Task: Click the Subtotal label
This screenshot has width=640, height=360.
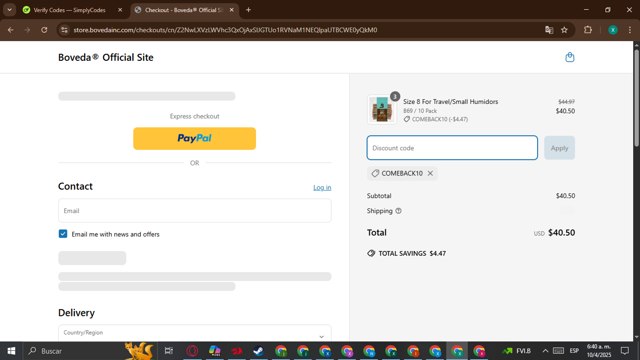Action: (379, 196)
